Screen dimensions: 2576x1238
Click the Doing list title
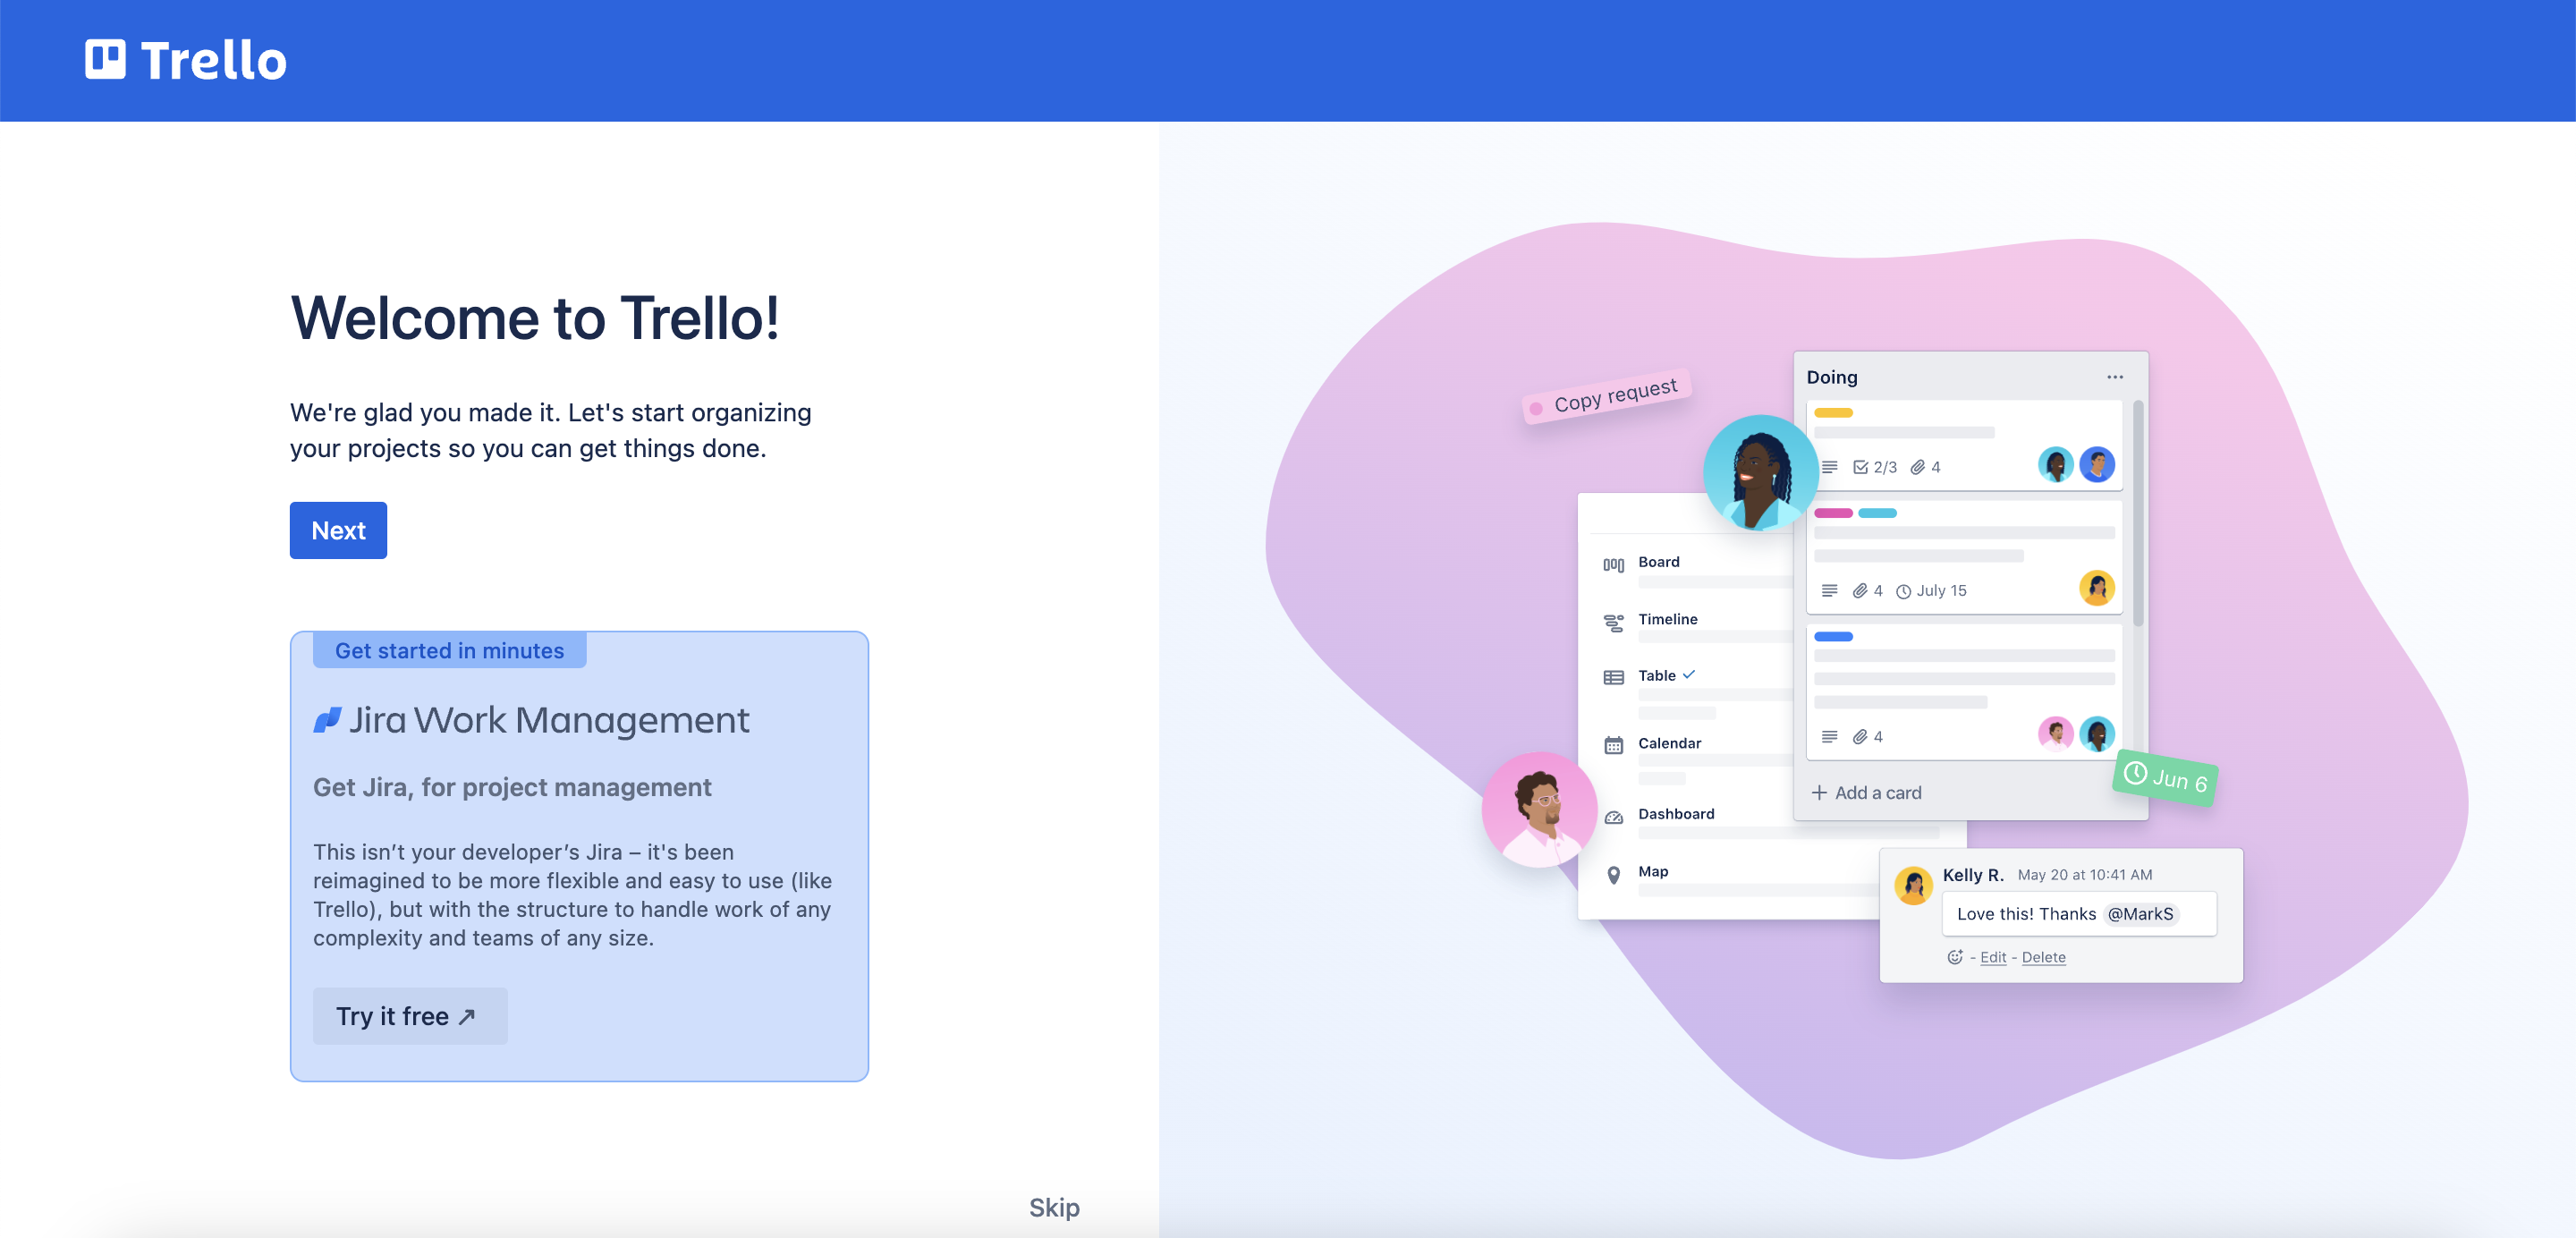(1831, 377)
